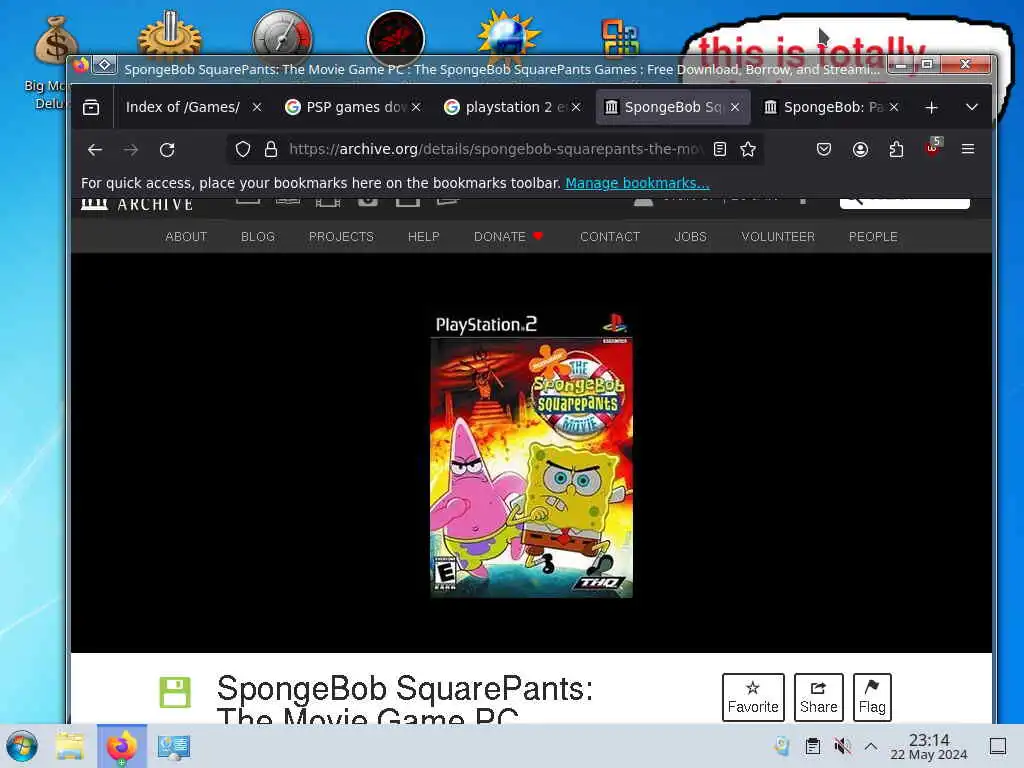1024x768 pixels.
Task: Click the archive.org URL address field
Action: [494, 150]
